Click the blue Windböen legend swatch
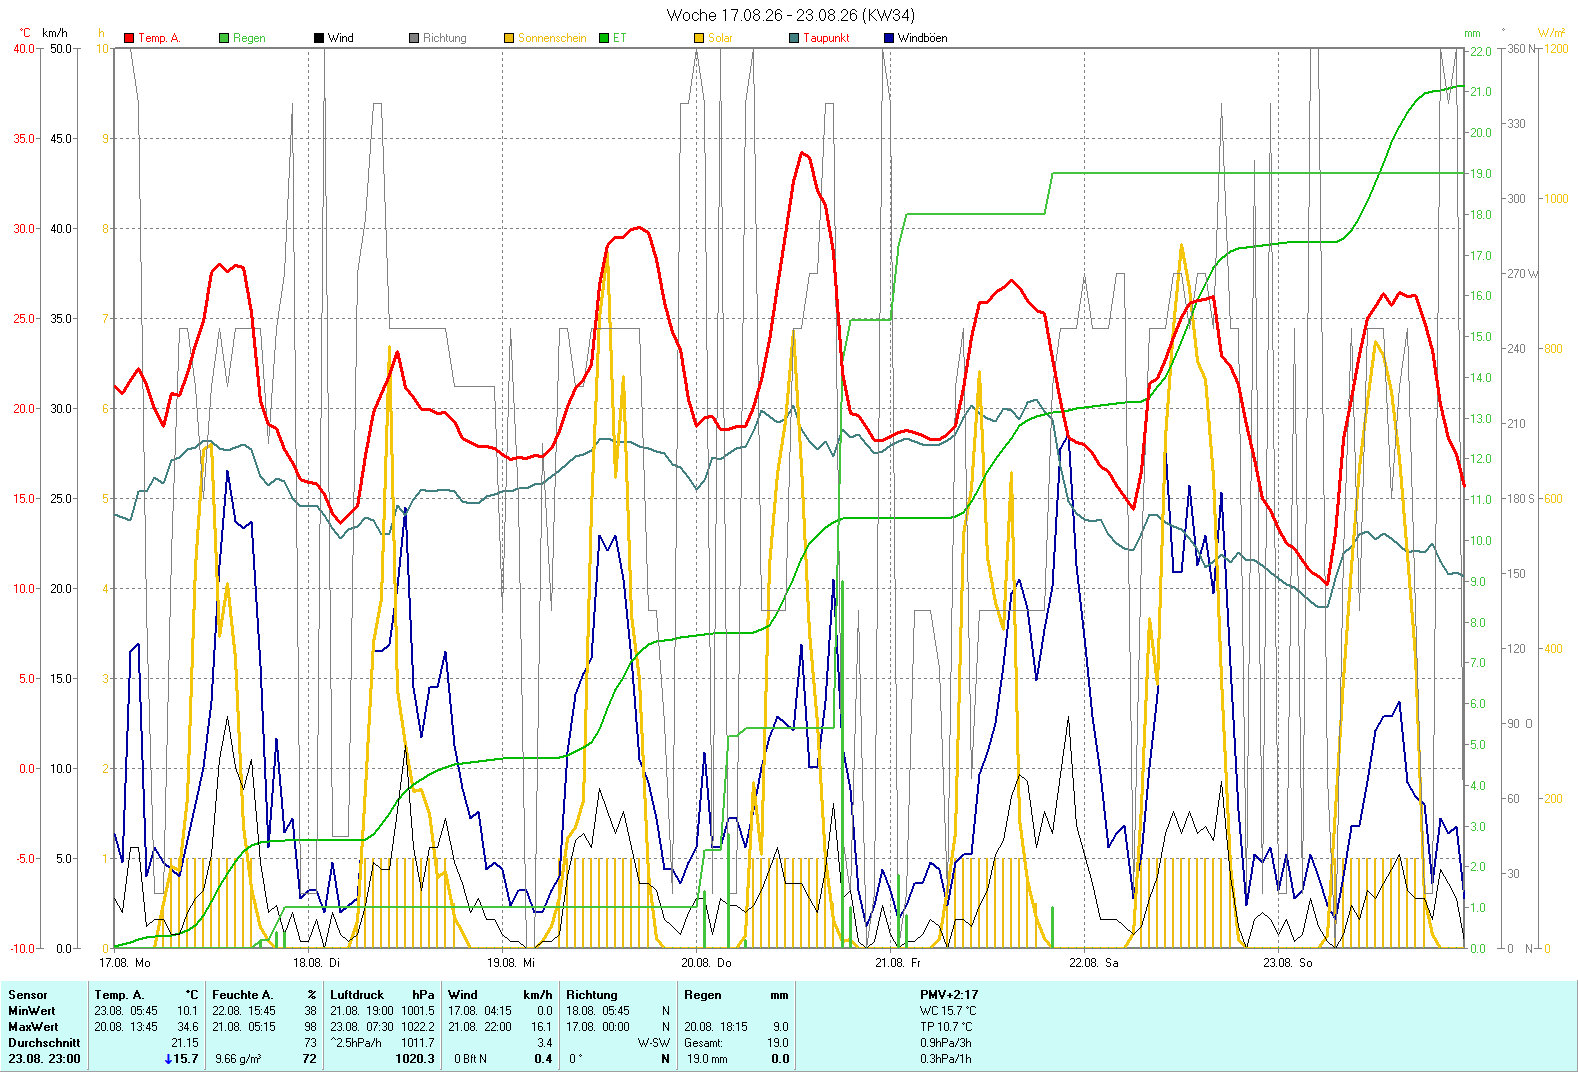Viewport: 1578px width, 1072px height. coord(889,38)
